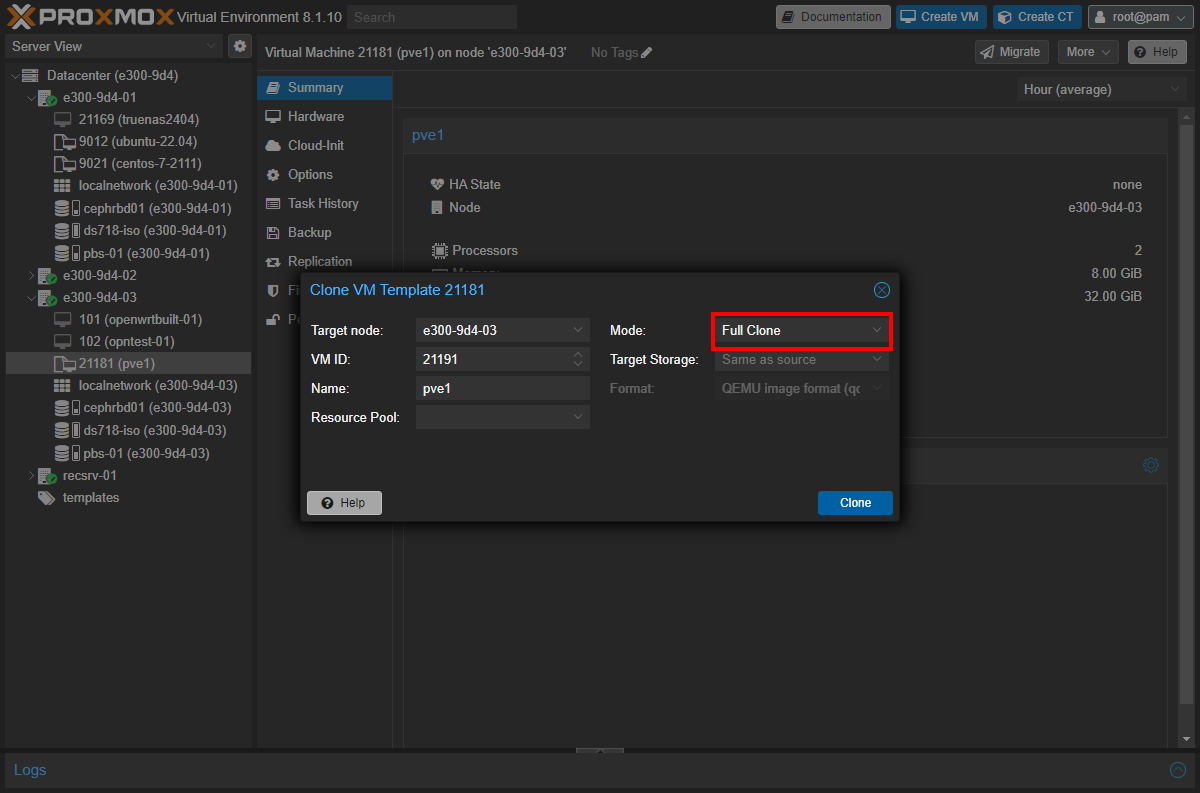Image resolution: width=1200 pixels, height=793 pixels.
Task: Collapse node e300-9d4-03
Action: pos(30,297)
